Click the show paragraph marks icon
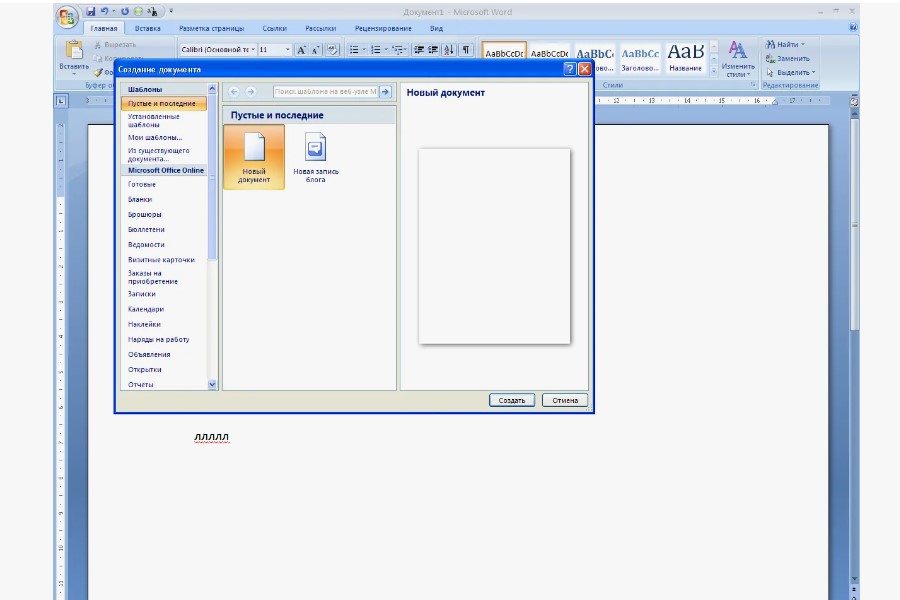Screen dimensions: 900x600 tap(466, 49)
